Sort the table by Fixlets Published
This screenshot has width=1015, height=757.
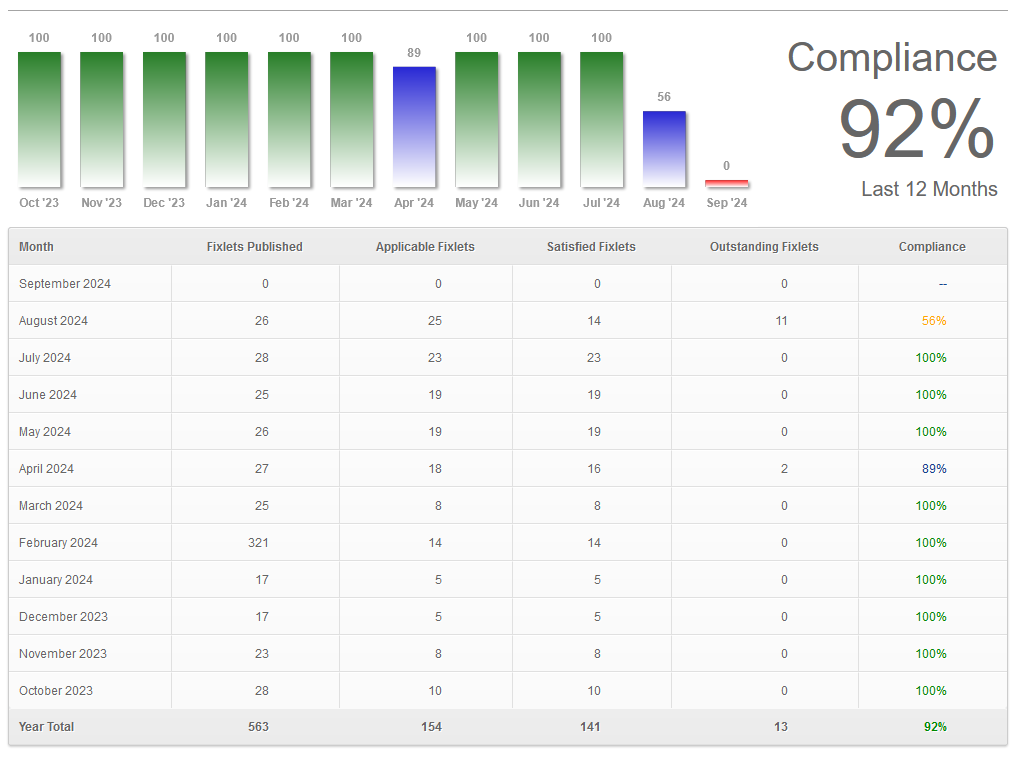coord(256,246)
